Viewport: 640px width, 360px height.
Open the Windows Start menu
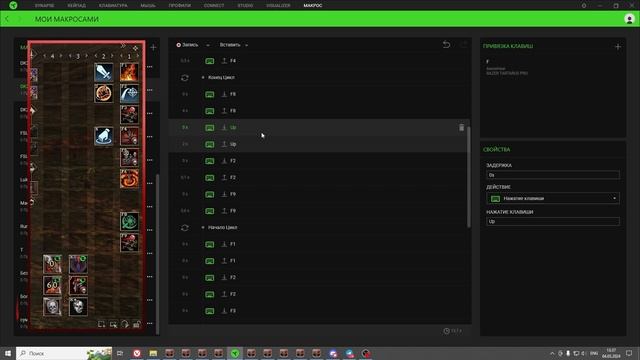(x=8, y=353)
